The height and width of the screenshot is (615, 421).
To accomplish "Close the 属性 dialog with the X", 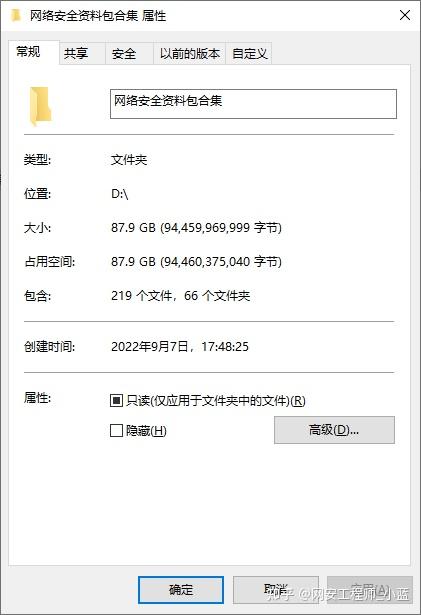I will coord(405,15).
